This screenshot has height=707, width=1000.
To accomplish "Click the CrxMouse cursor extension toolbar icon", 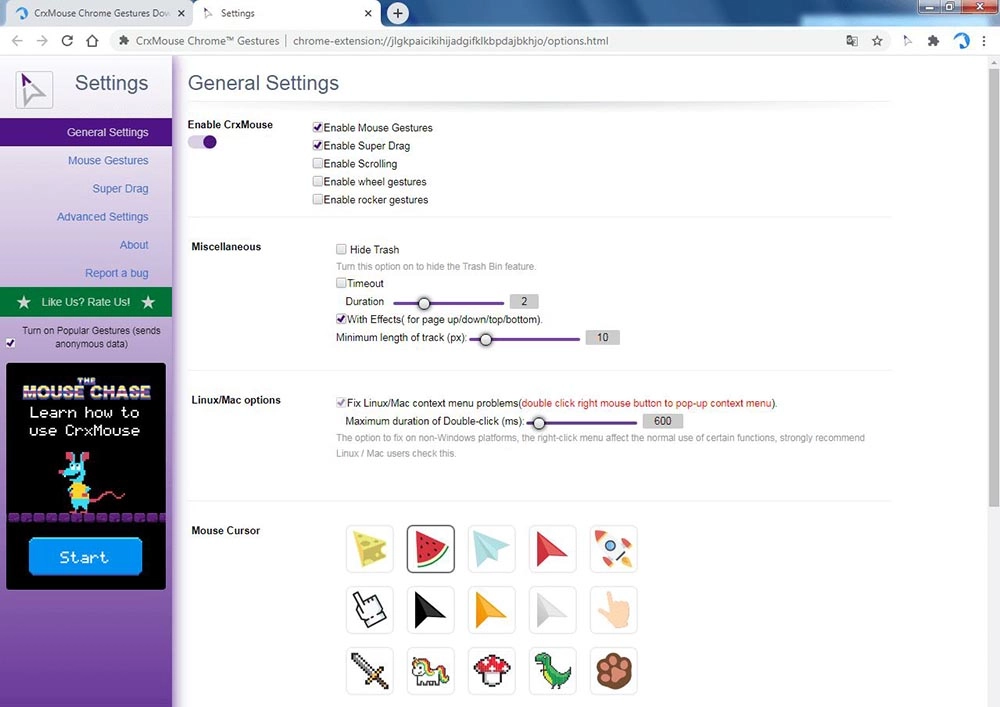I will (907, 41).
